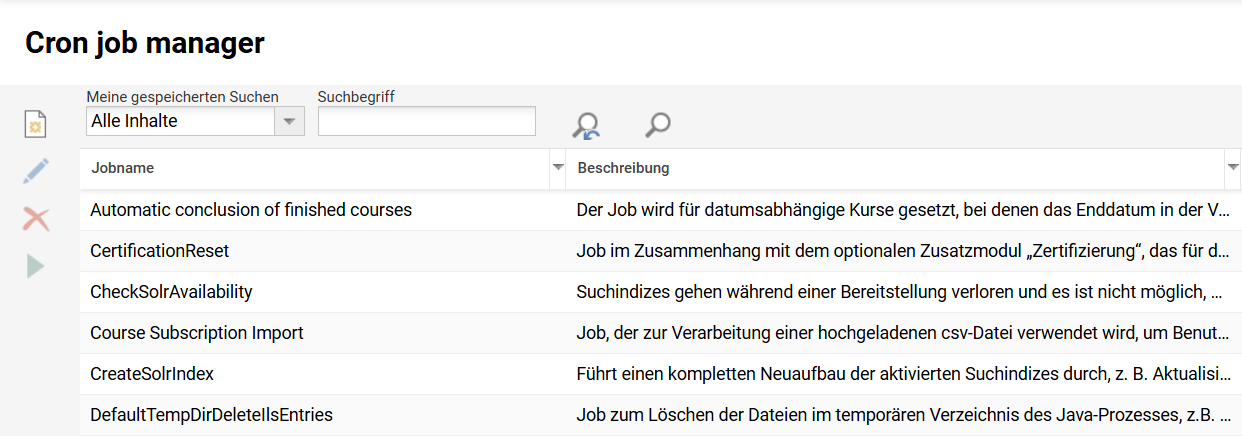
Task: Click the magnifying glass search icon
Action: [657, 125]
